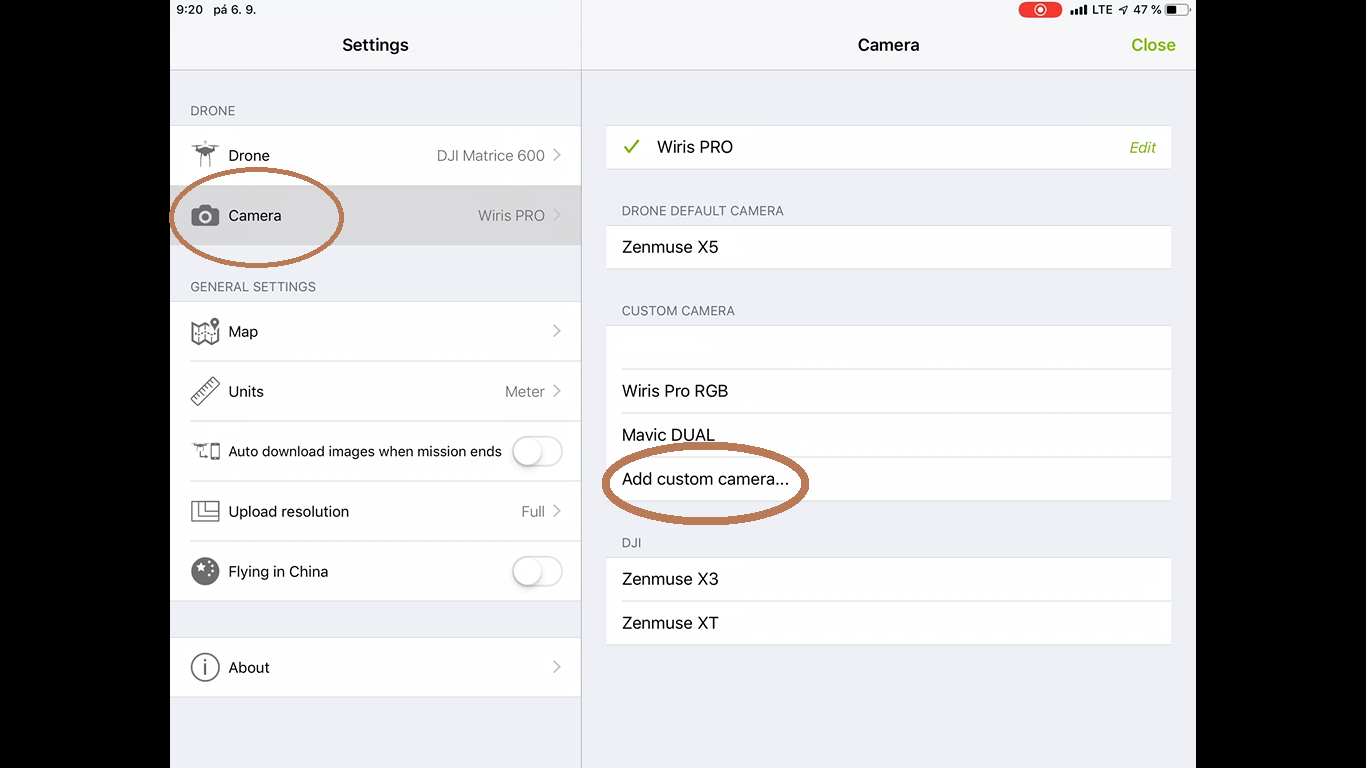Screen dimensions: 1366x768
Task: Open Upload resolution chevron next to Full
Action: pos(557,511)
